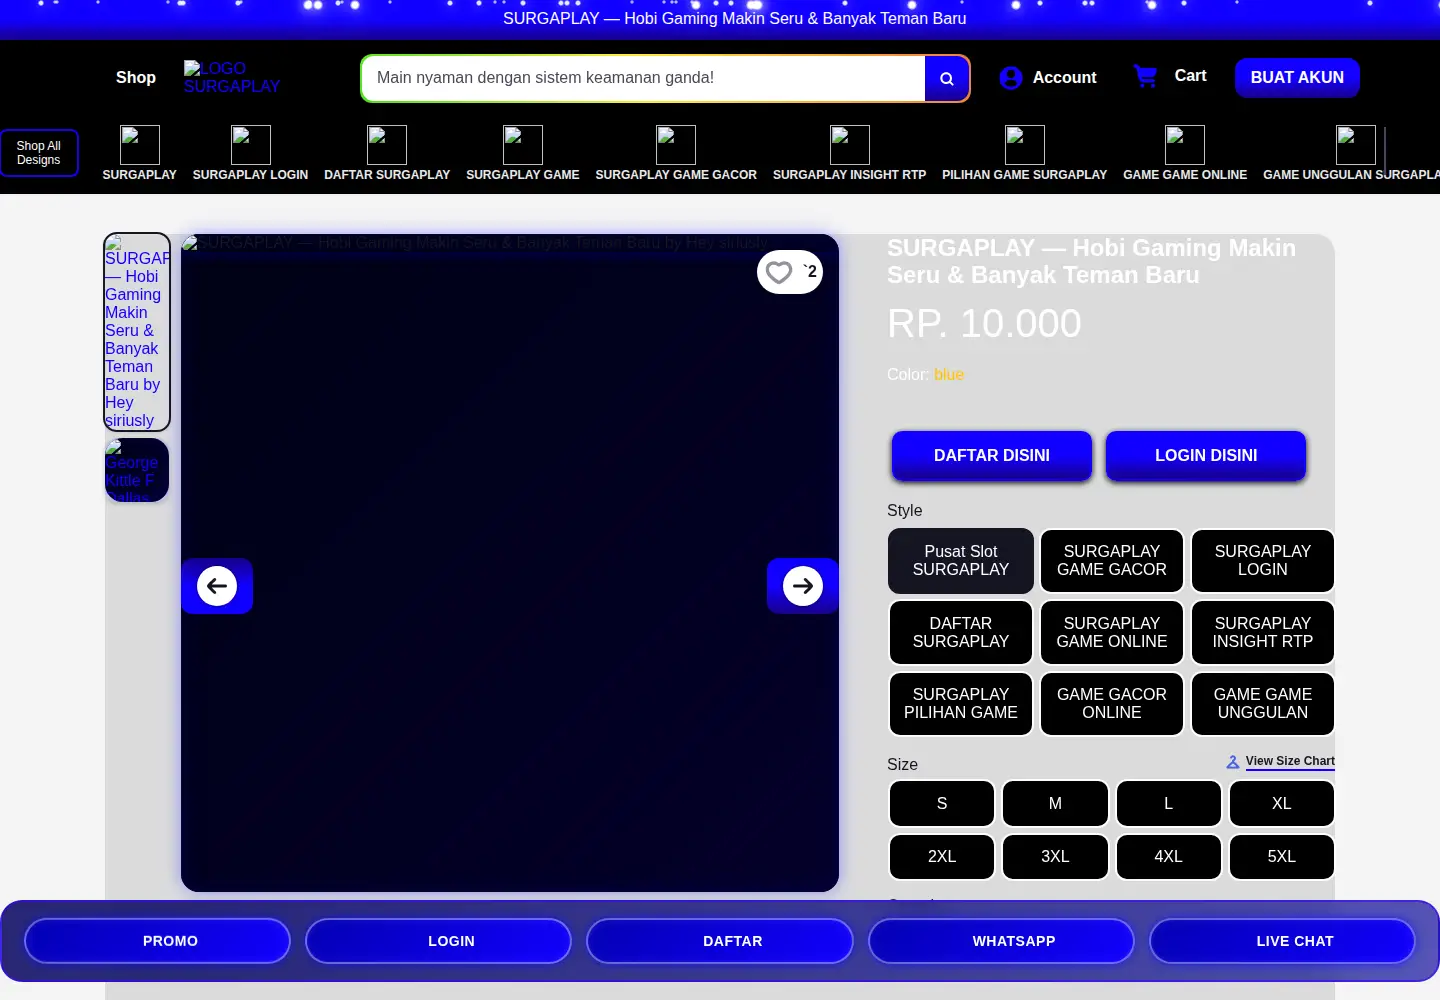
Task: Click the LOGIN DISINI button
Action: coord(1206,456)
